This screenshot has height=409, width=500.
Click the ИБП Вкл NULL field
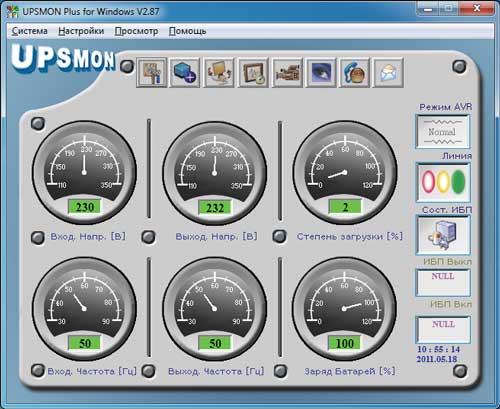click(x=443, y=330)
